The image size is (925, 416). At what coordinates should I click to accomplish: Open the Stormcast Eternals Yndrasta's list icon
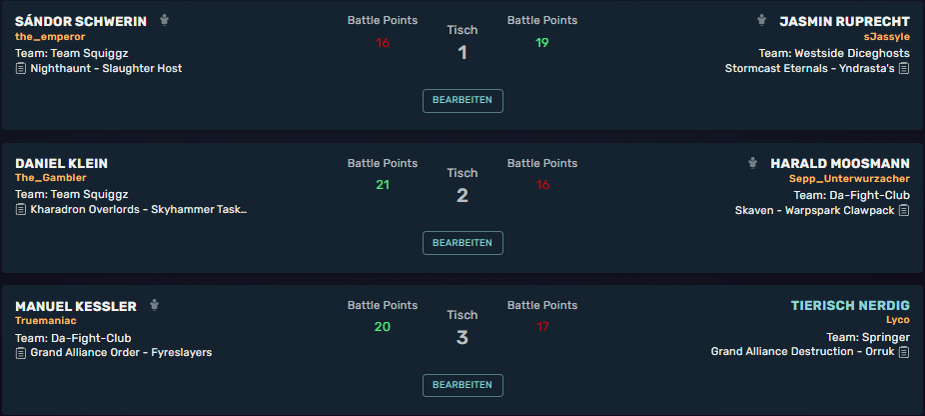[904, 68]
